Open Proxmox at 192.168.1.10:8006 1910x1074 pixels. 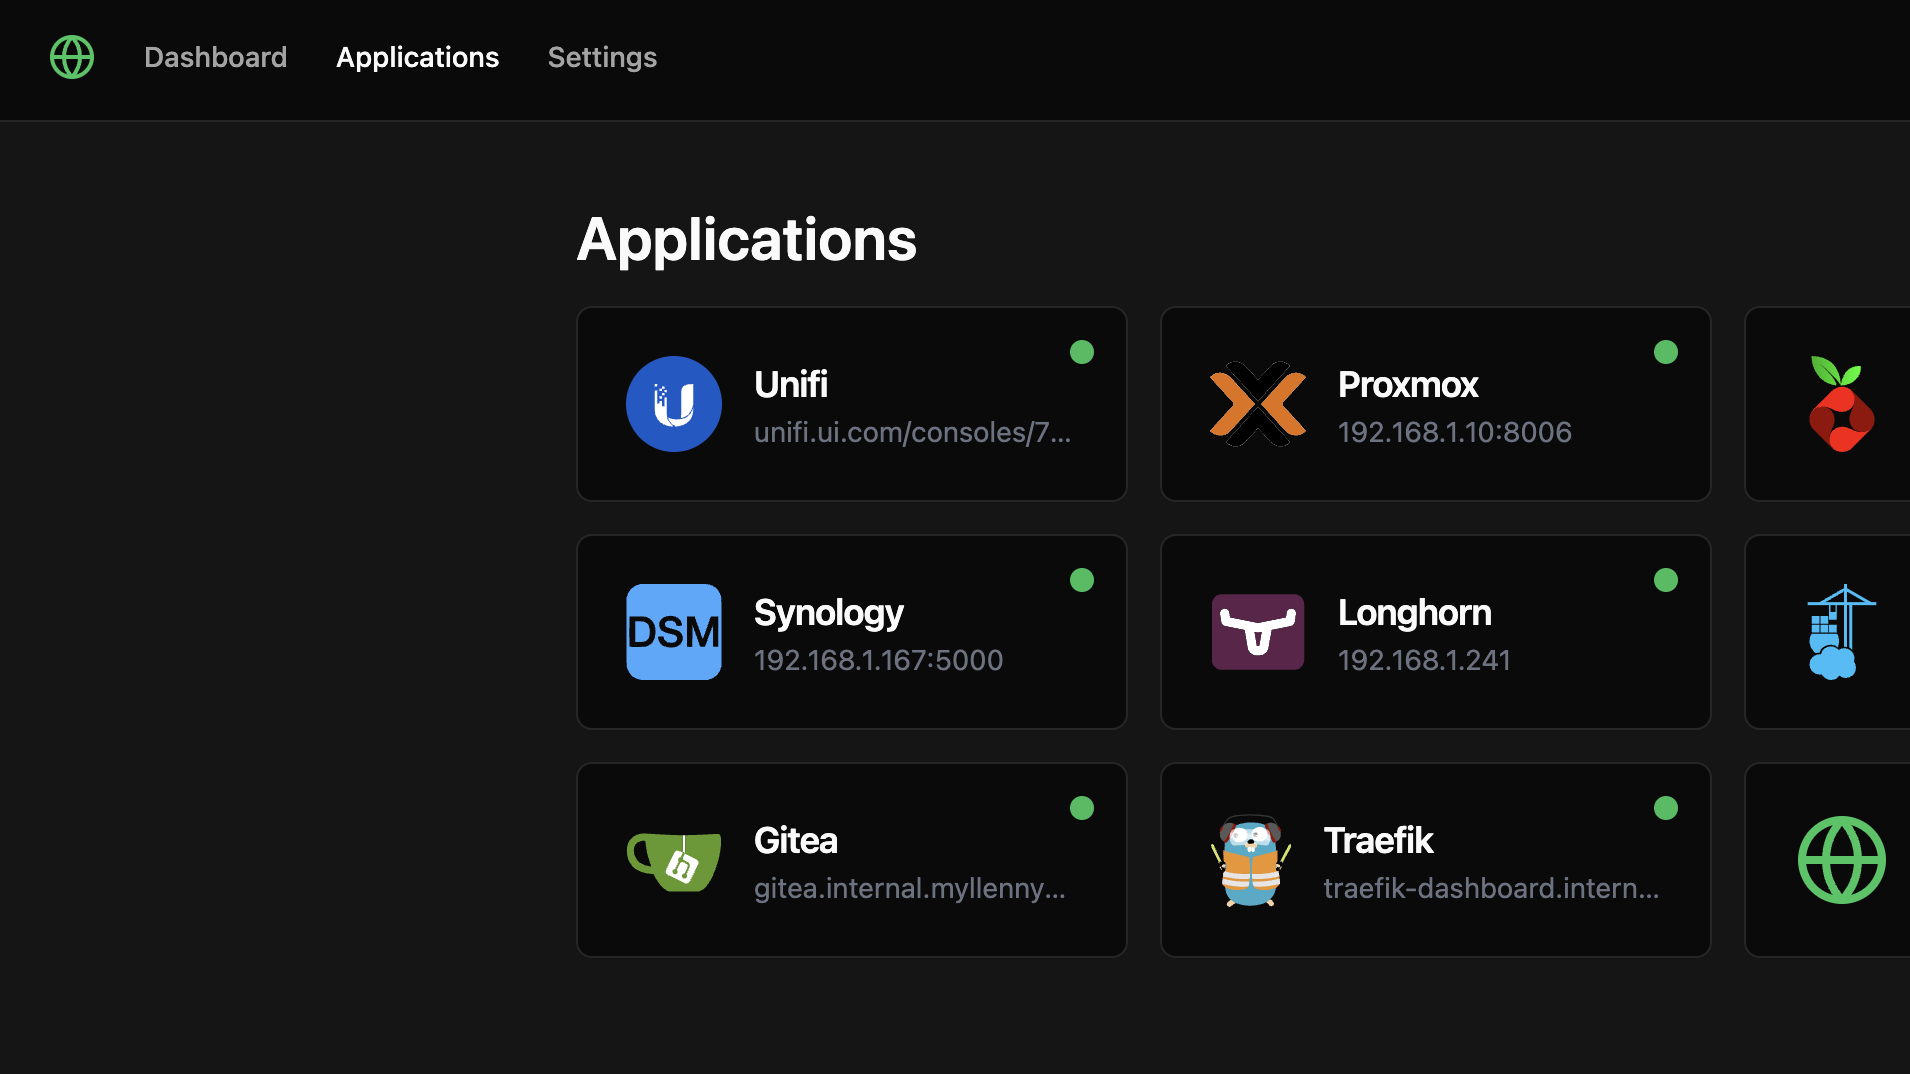click(1455, 432)
